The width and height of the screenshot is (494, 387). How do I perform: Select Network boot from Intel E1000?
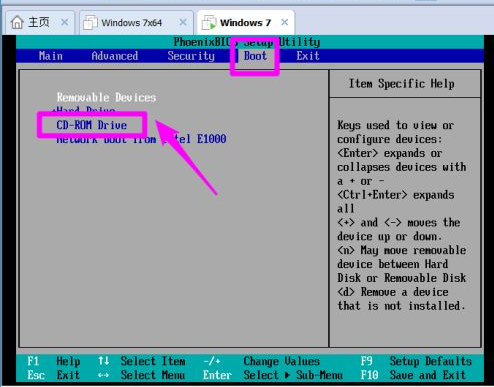click(x=141, y=139)
